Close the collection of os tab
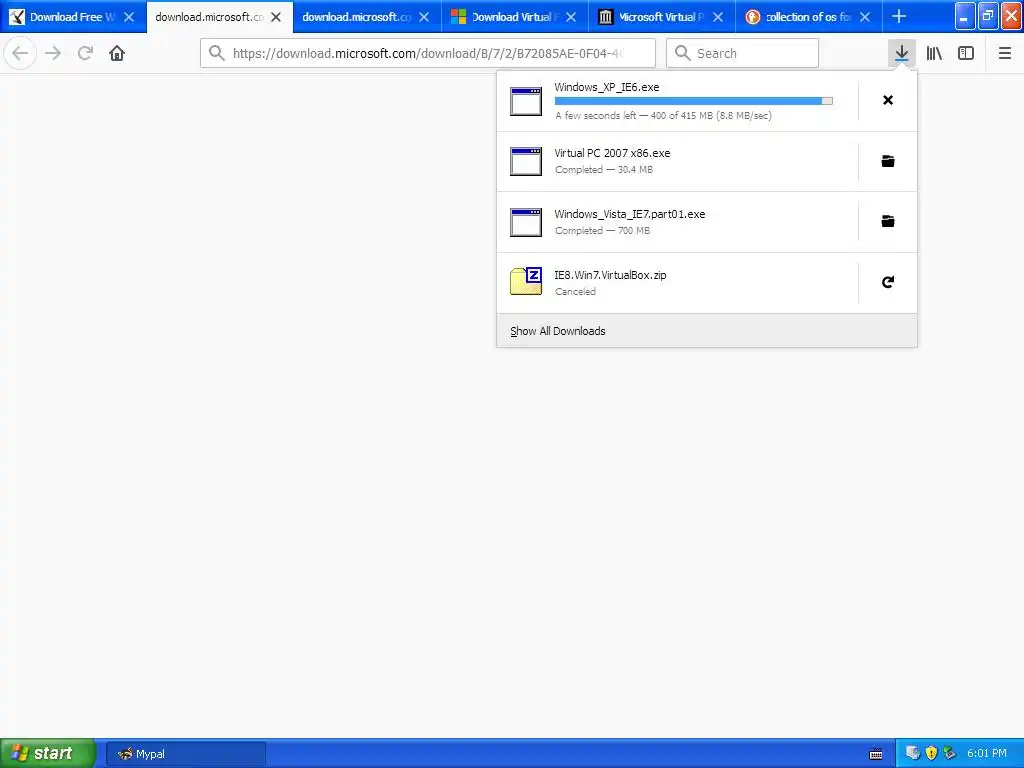The height and width of the screenshot is (768, 1024). [865, 17]
